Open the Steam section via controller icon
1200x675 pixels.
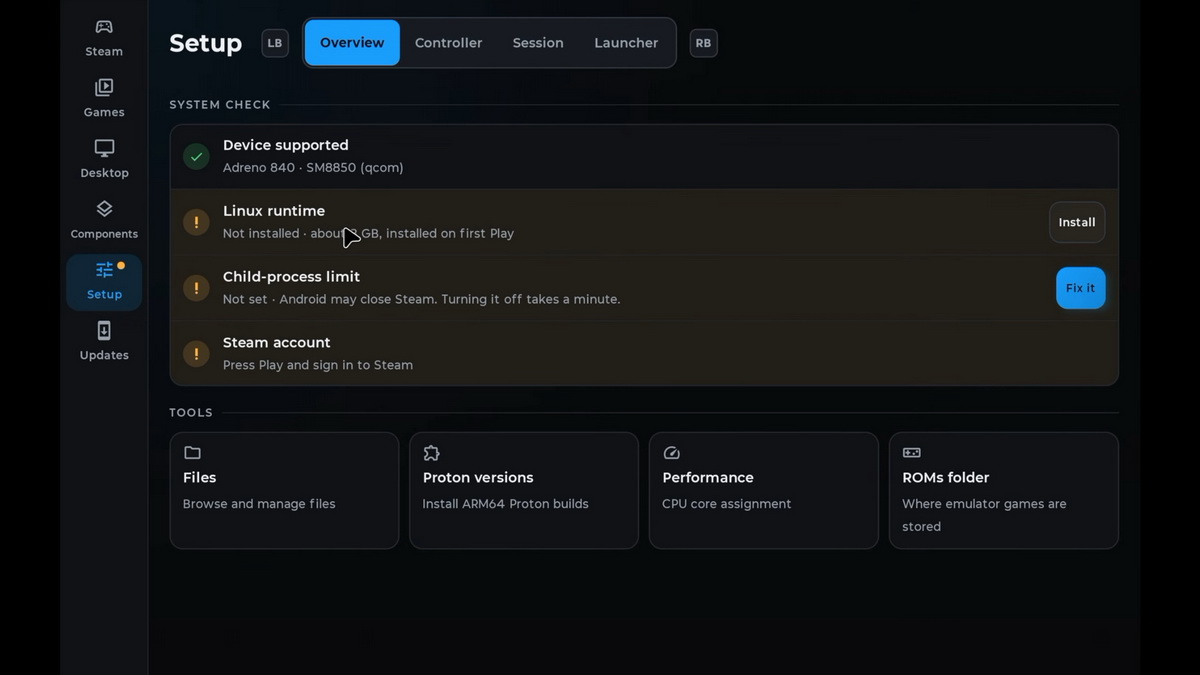[x=104, y=27]
